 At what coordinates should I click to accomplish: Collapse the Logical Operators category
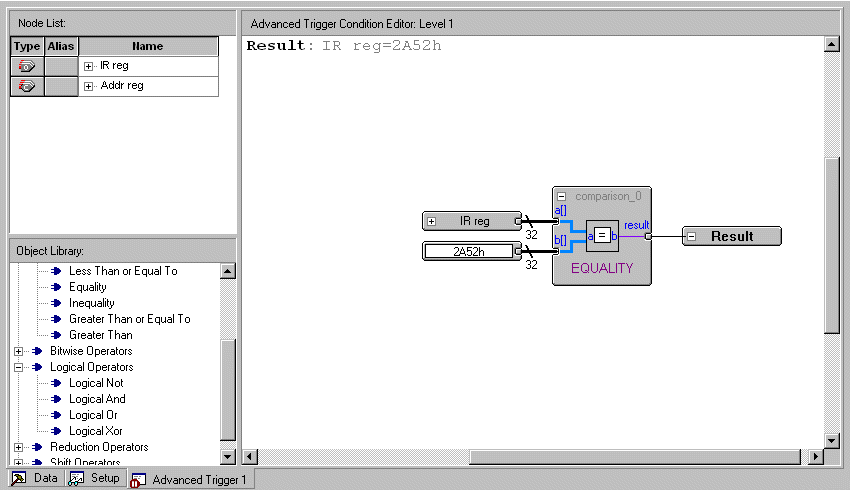pyautogui.click(x=19, y=367)
